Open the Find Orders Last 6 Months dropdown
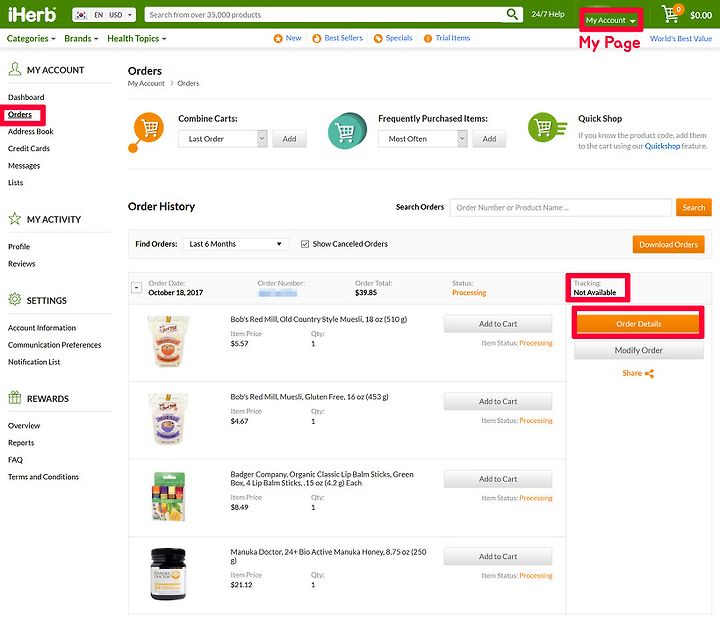The width and height of the screenshot is (720, 625). pos(236,244)
